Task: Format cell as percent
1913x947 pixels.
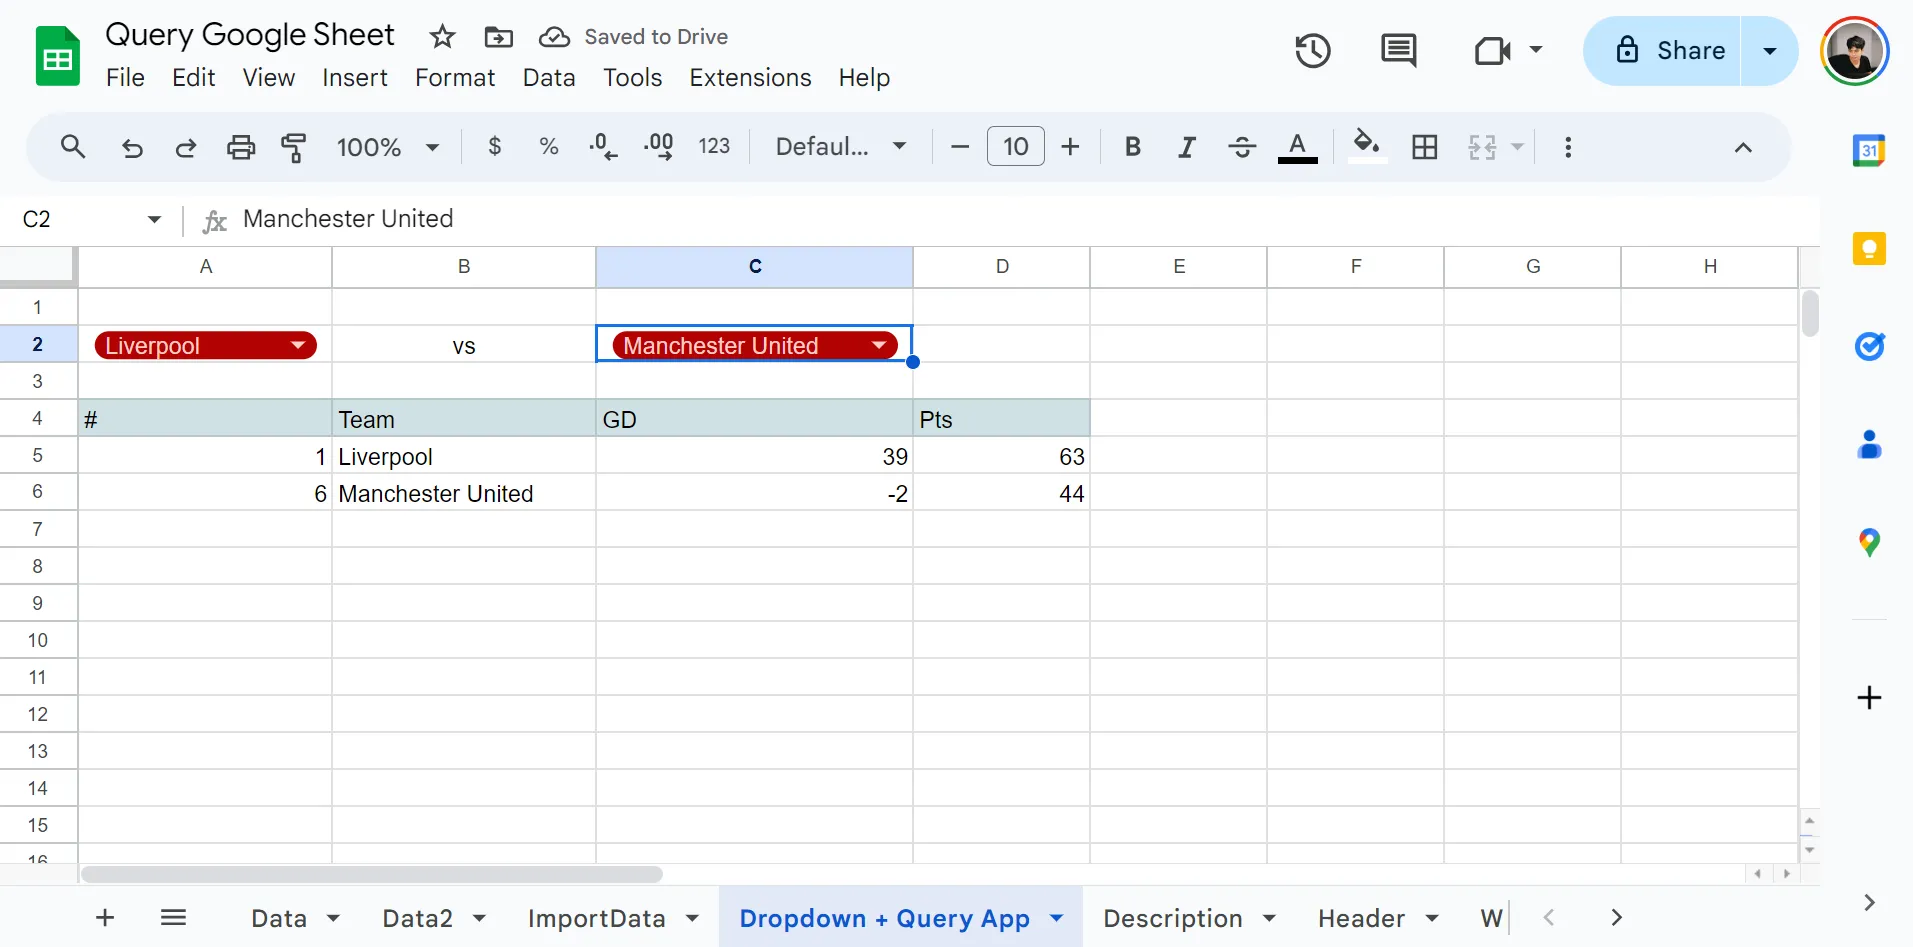Action: pyautogui.click(x=548, y=146)
